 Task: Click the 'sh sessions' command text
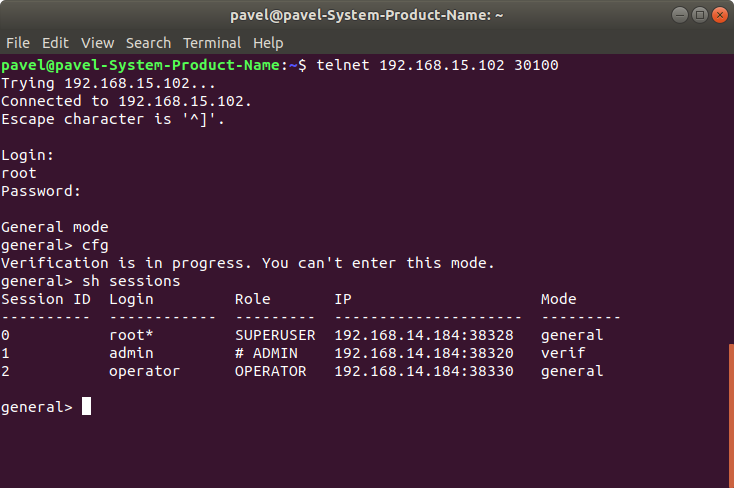[x=131, y=281]
